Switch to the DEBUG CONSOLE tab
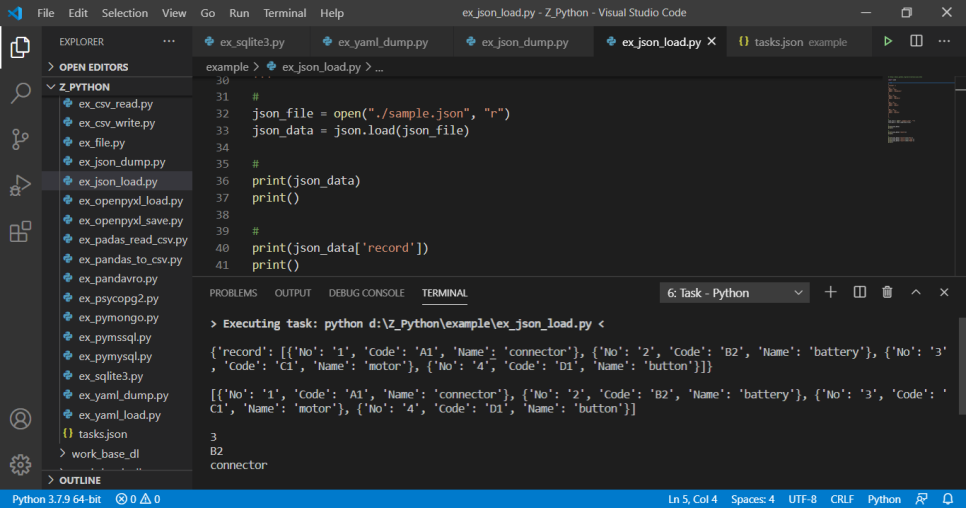 (367, 293)
